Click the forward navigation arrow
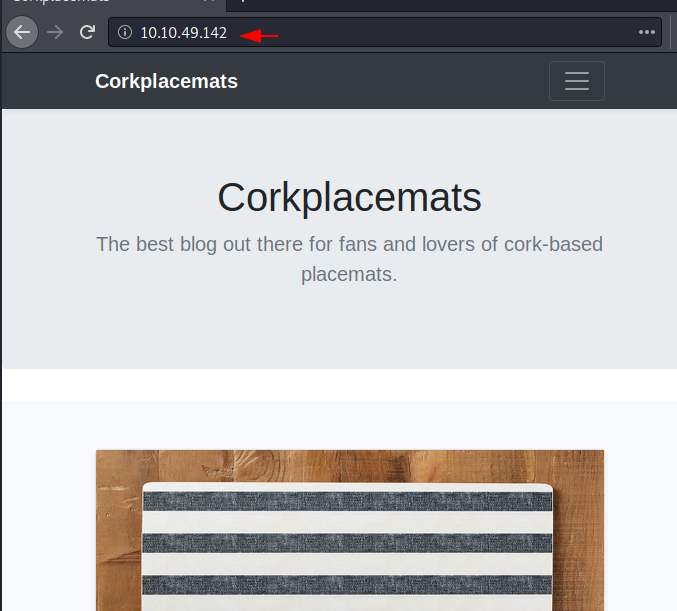The image size is (677, 611). point(55,32)
